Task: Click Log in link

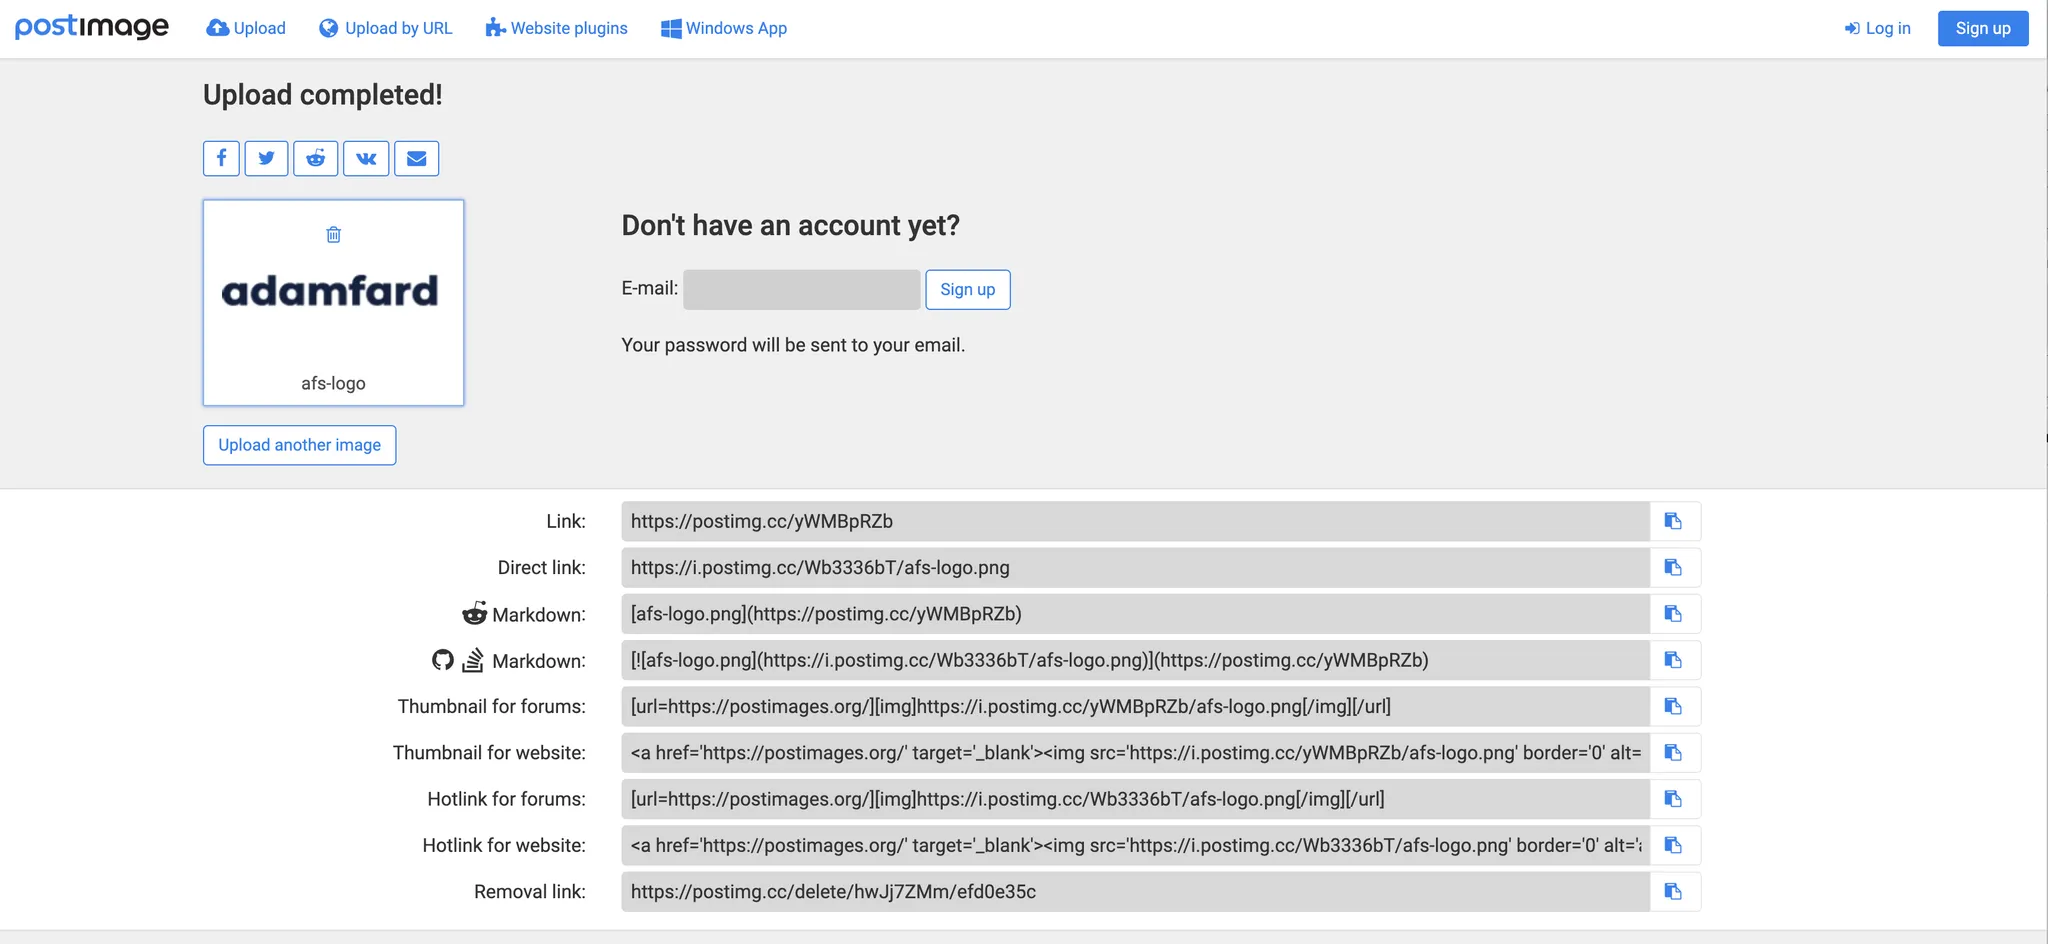Action: coord(1878,28)
